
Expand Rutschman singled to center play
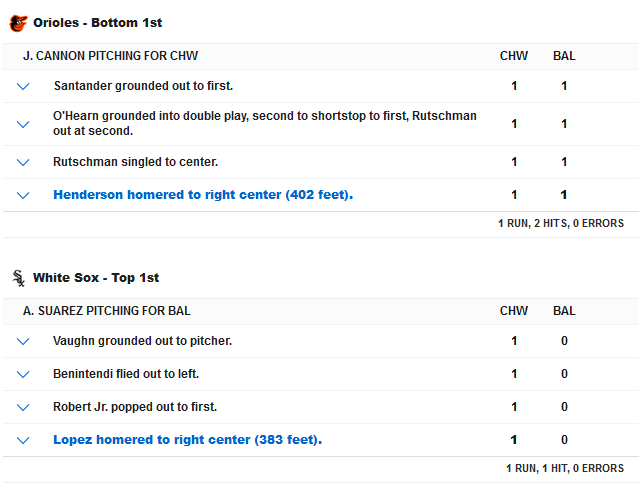[23, 162]
